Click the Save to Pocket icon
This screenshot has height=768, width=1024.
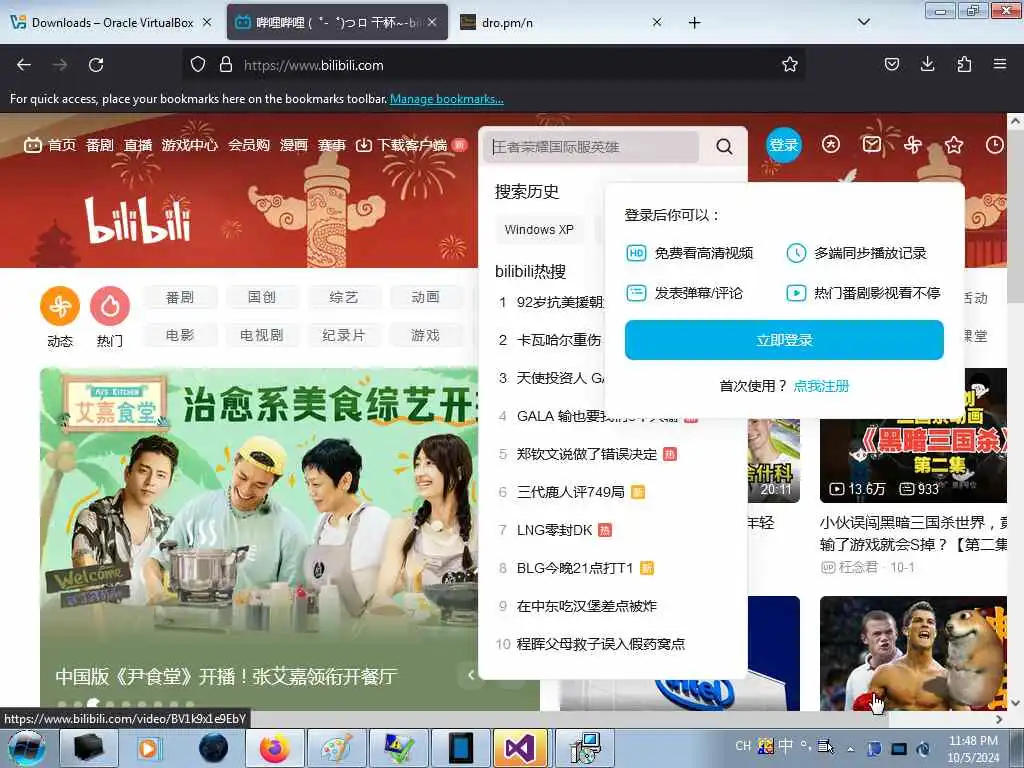(x=891, y=64)
